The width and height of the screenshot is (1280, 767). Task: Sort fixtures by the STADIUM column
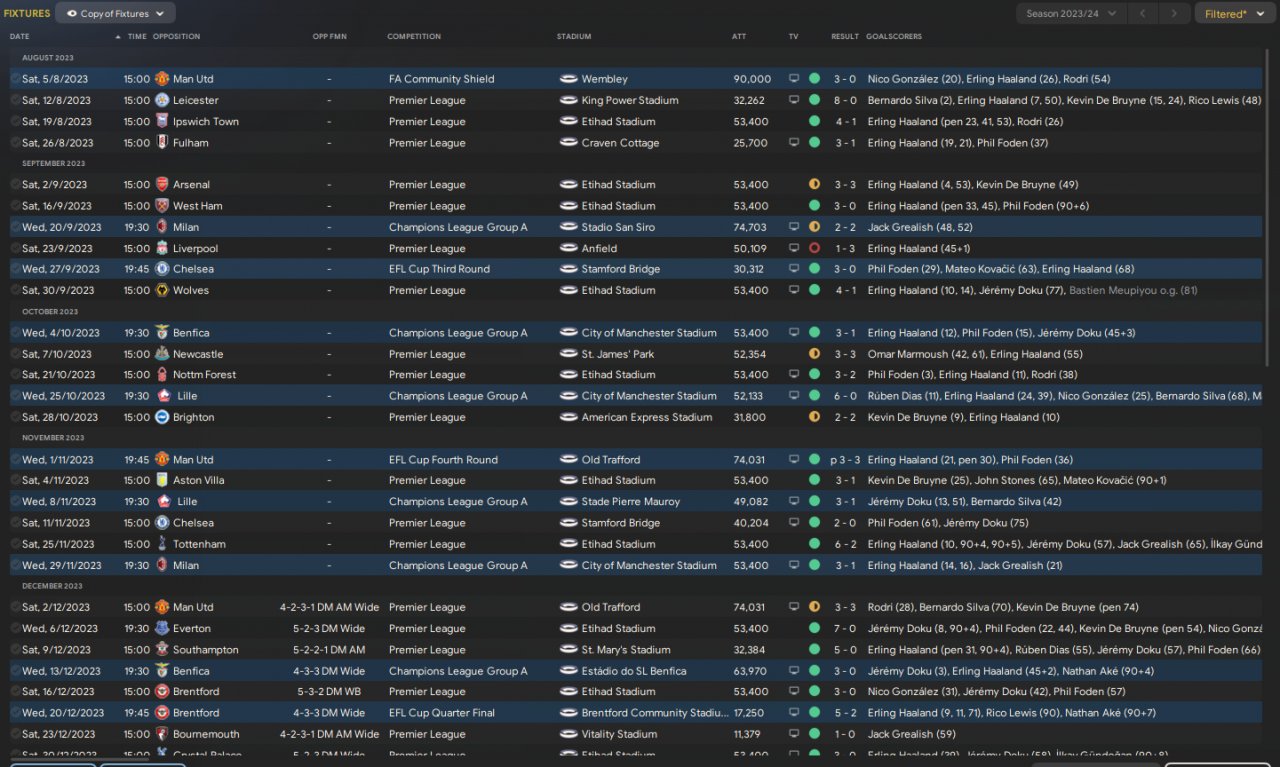point(574,37)
